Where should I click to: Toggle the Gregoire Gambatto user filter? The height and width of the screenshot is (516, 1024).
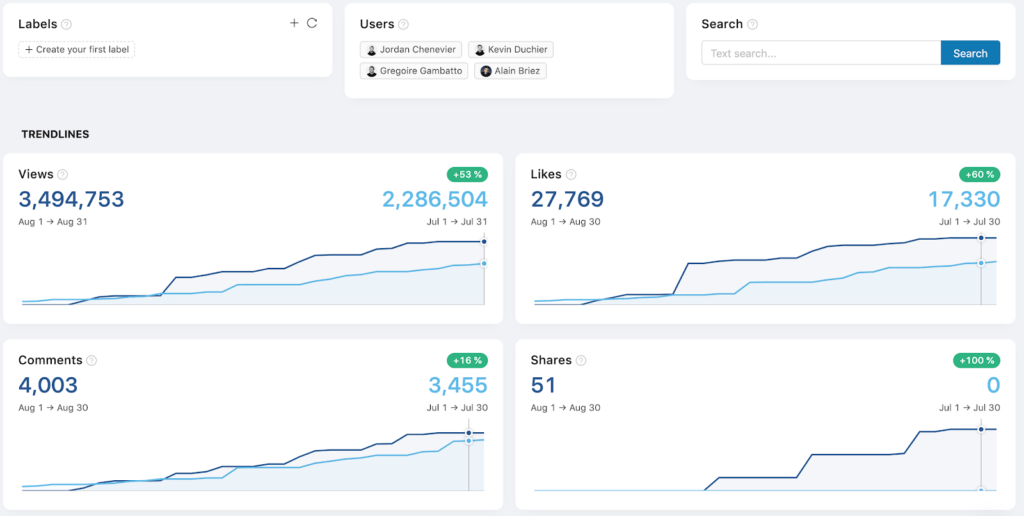coord(415,71)
